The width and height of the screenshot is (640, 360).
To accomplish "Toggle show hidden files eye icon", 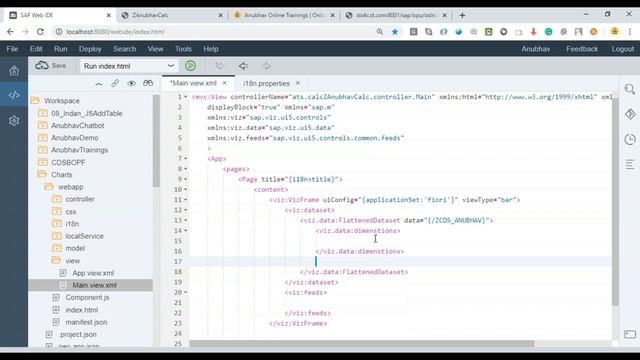I will click(x=131, y=83).
